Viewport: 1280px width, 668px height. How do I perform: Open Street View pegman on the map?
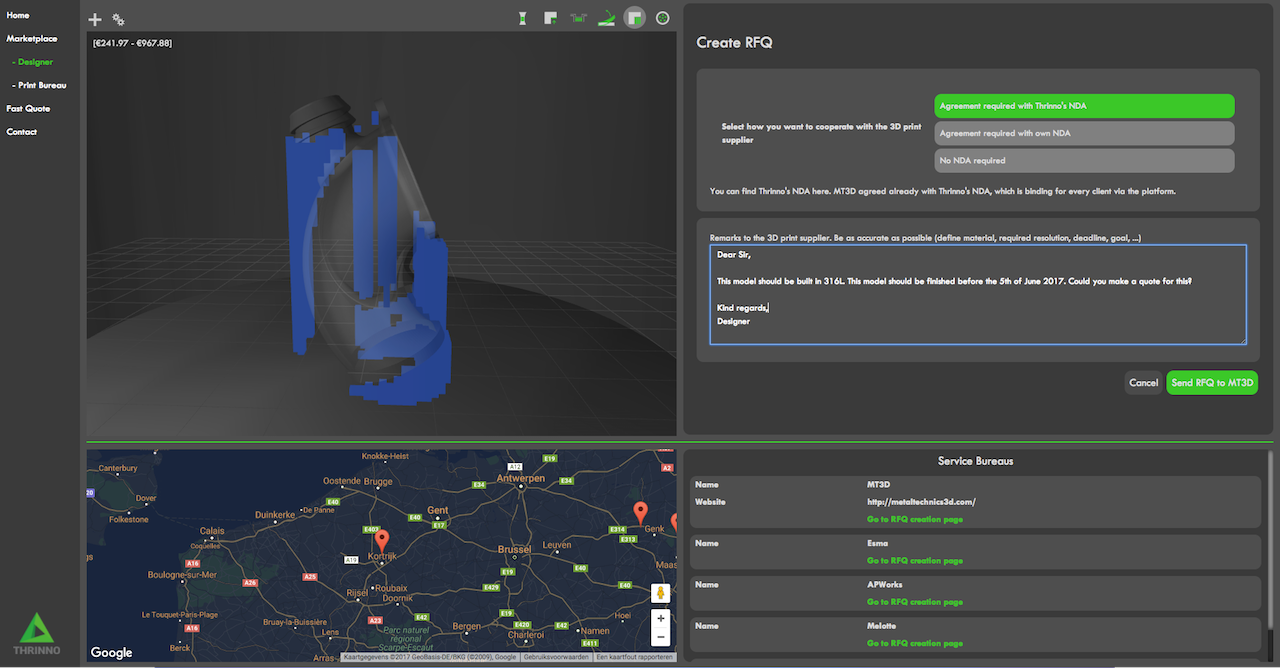[660, 594]
